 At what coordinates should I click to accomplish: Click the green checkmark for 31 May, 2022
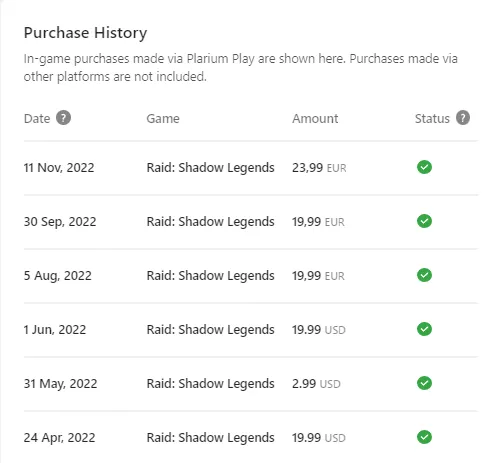point(424,383)
